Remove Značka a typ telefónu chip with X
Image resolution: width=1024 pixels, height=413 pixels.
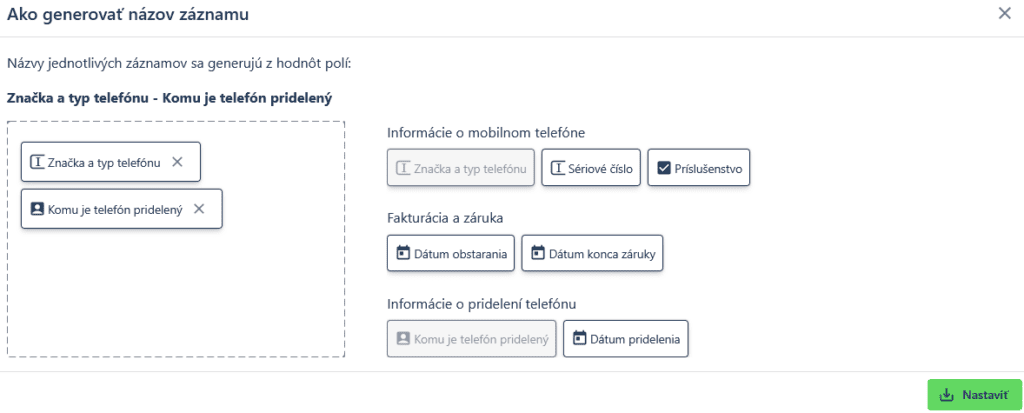click(177, 162)
